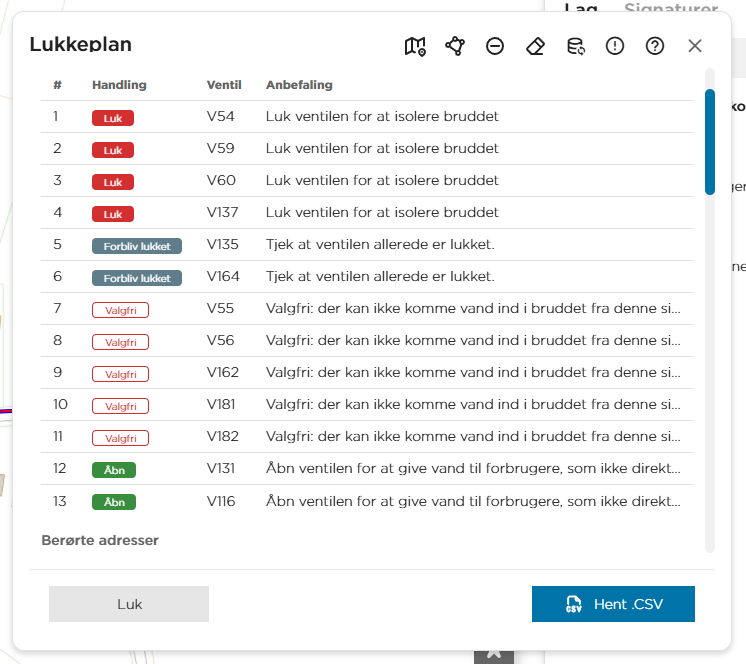The width and height of the screenshot is (746, 664).
Task: Select valve V162 in the table
Action: [x=223, y=372]
